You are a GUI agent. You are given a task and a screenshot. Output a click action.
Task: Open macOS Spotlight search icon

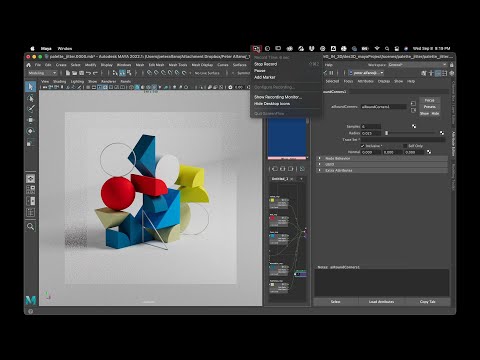click(x=387, y=49)
